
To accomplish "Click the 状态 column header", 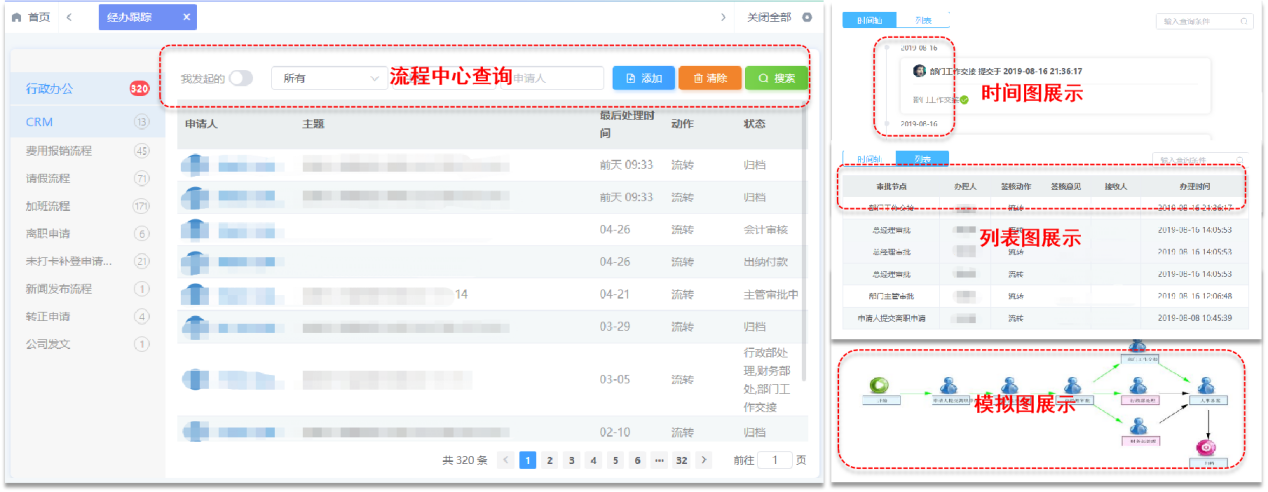I will 754,124.
